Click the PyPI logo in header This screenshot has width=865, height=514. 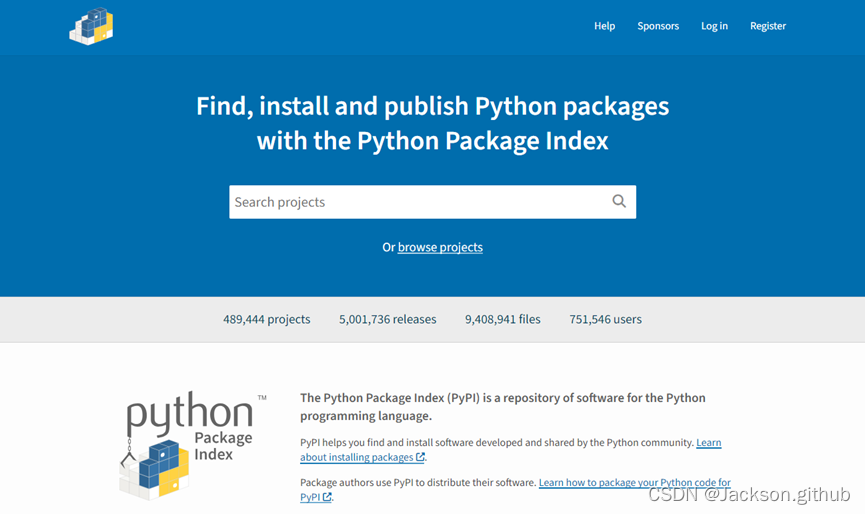coord(91,26)
